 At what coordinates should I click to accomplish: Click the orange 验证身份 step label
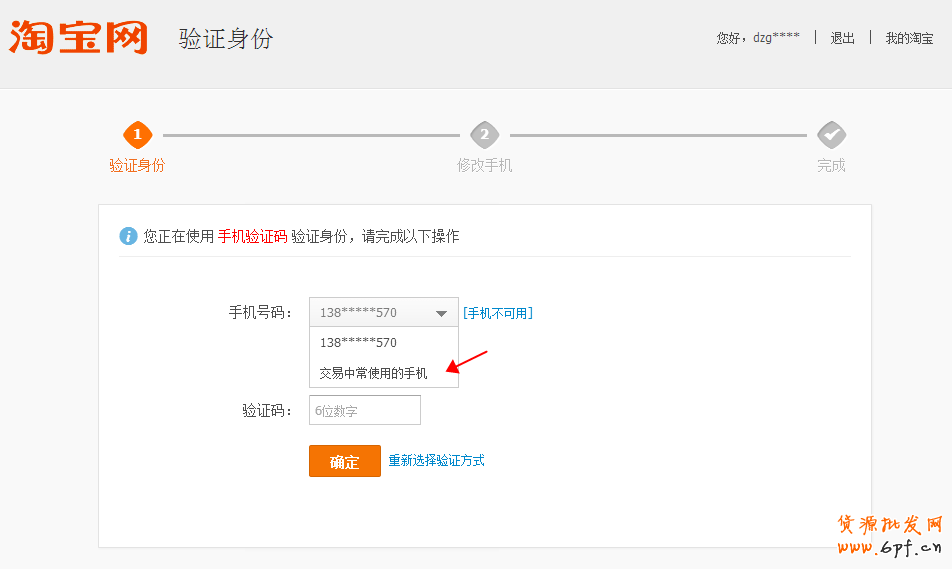tap(137, 165)
